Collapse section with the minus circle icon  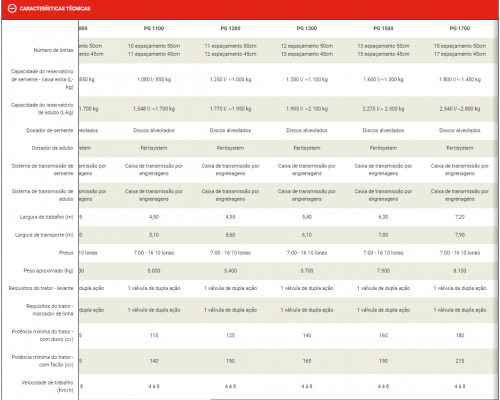pyautogui.click(x=12, y=8)
